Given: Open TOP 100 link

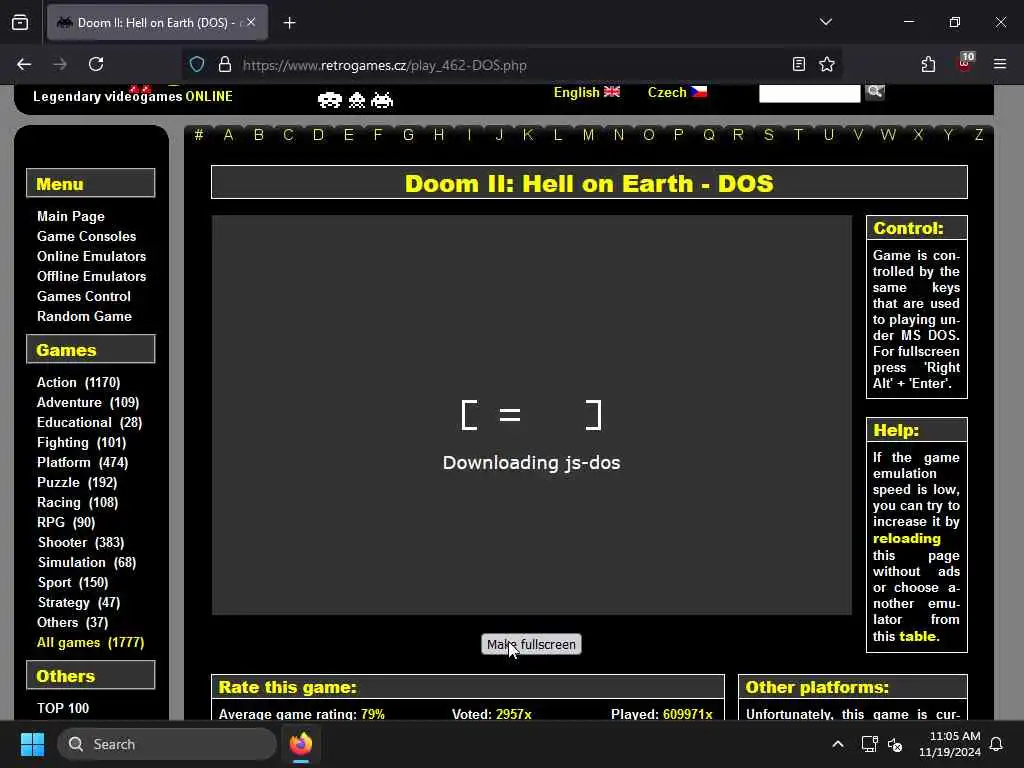Looking at the screenshot, I should pos(63,708).
